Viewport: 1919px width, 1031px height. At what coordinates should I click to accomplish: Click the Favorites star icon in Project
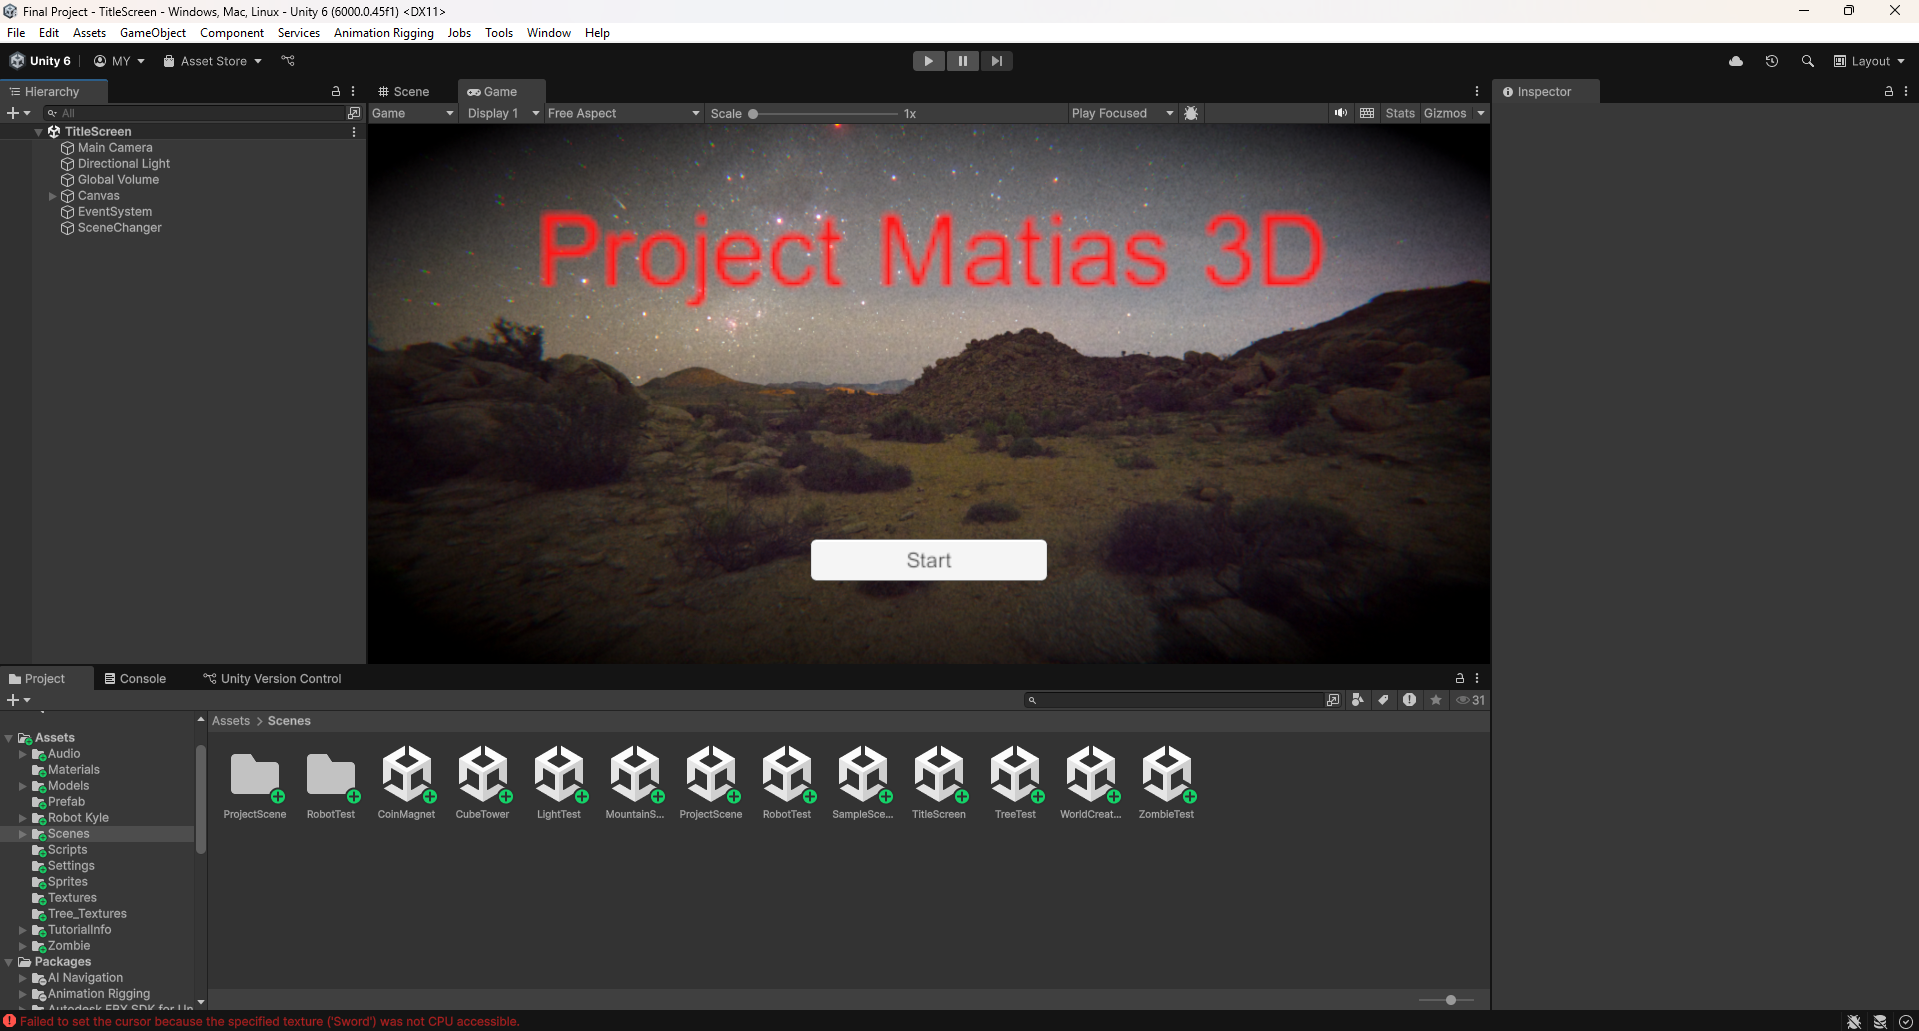pyautogui.click(x=1436, y=700)
